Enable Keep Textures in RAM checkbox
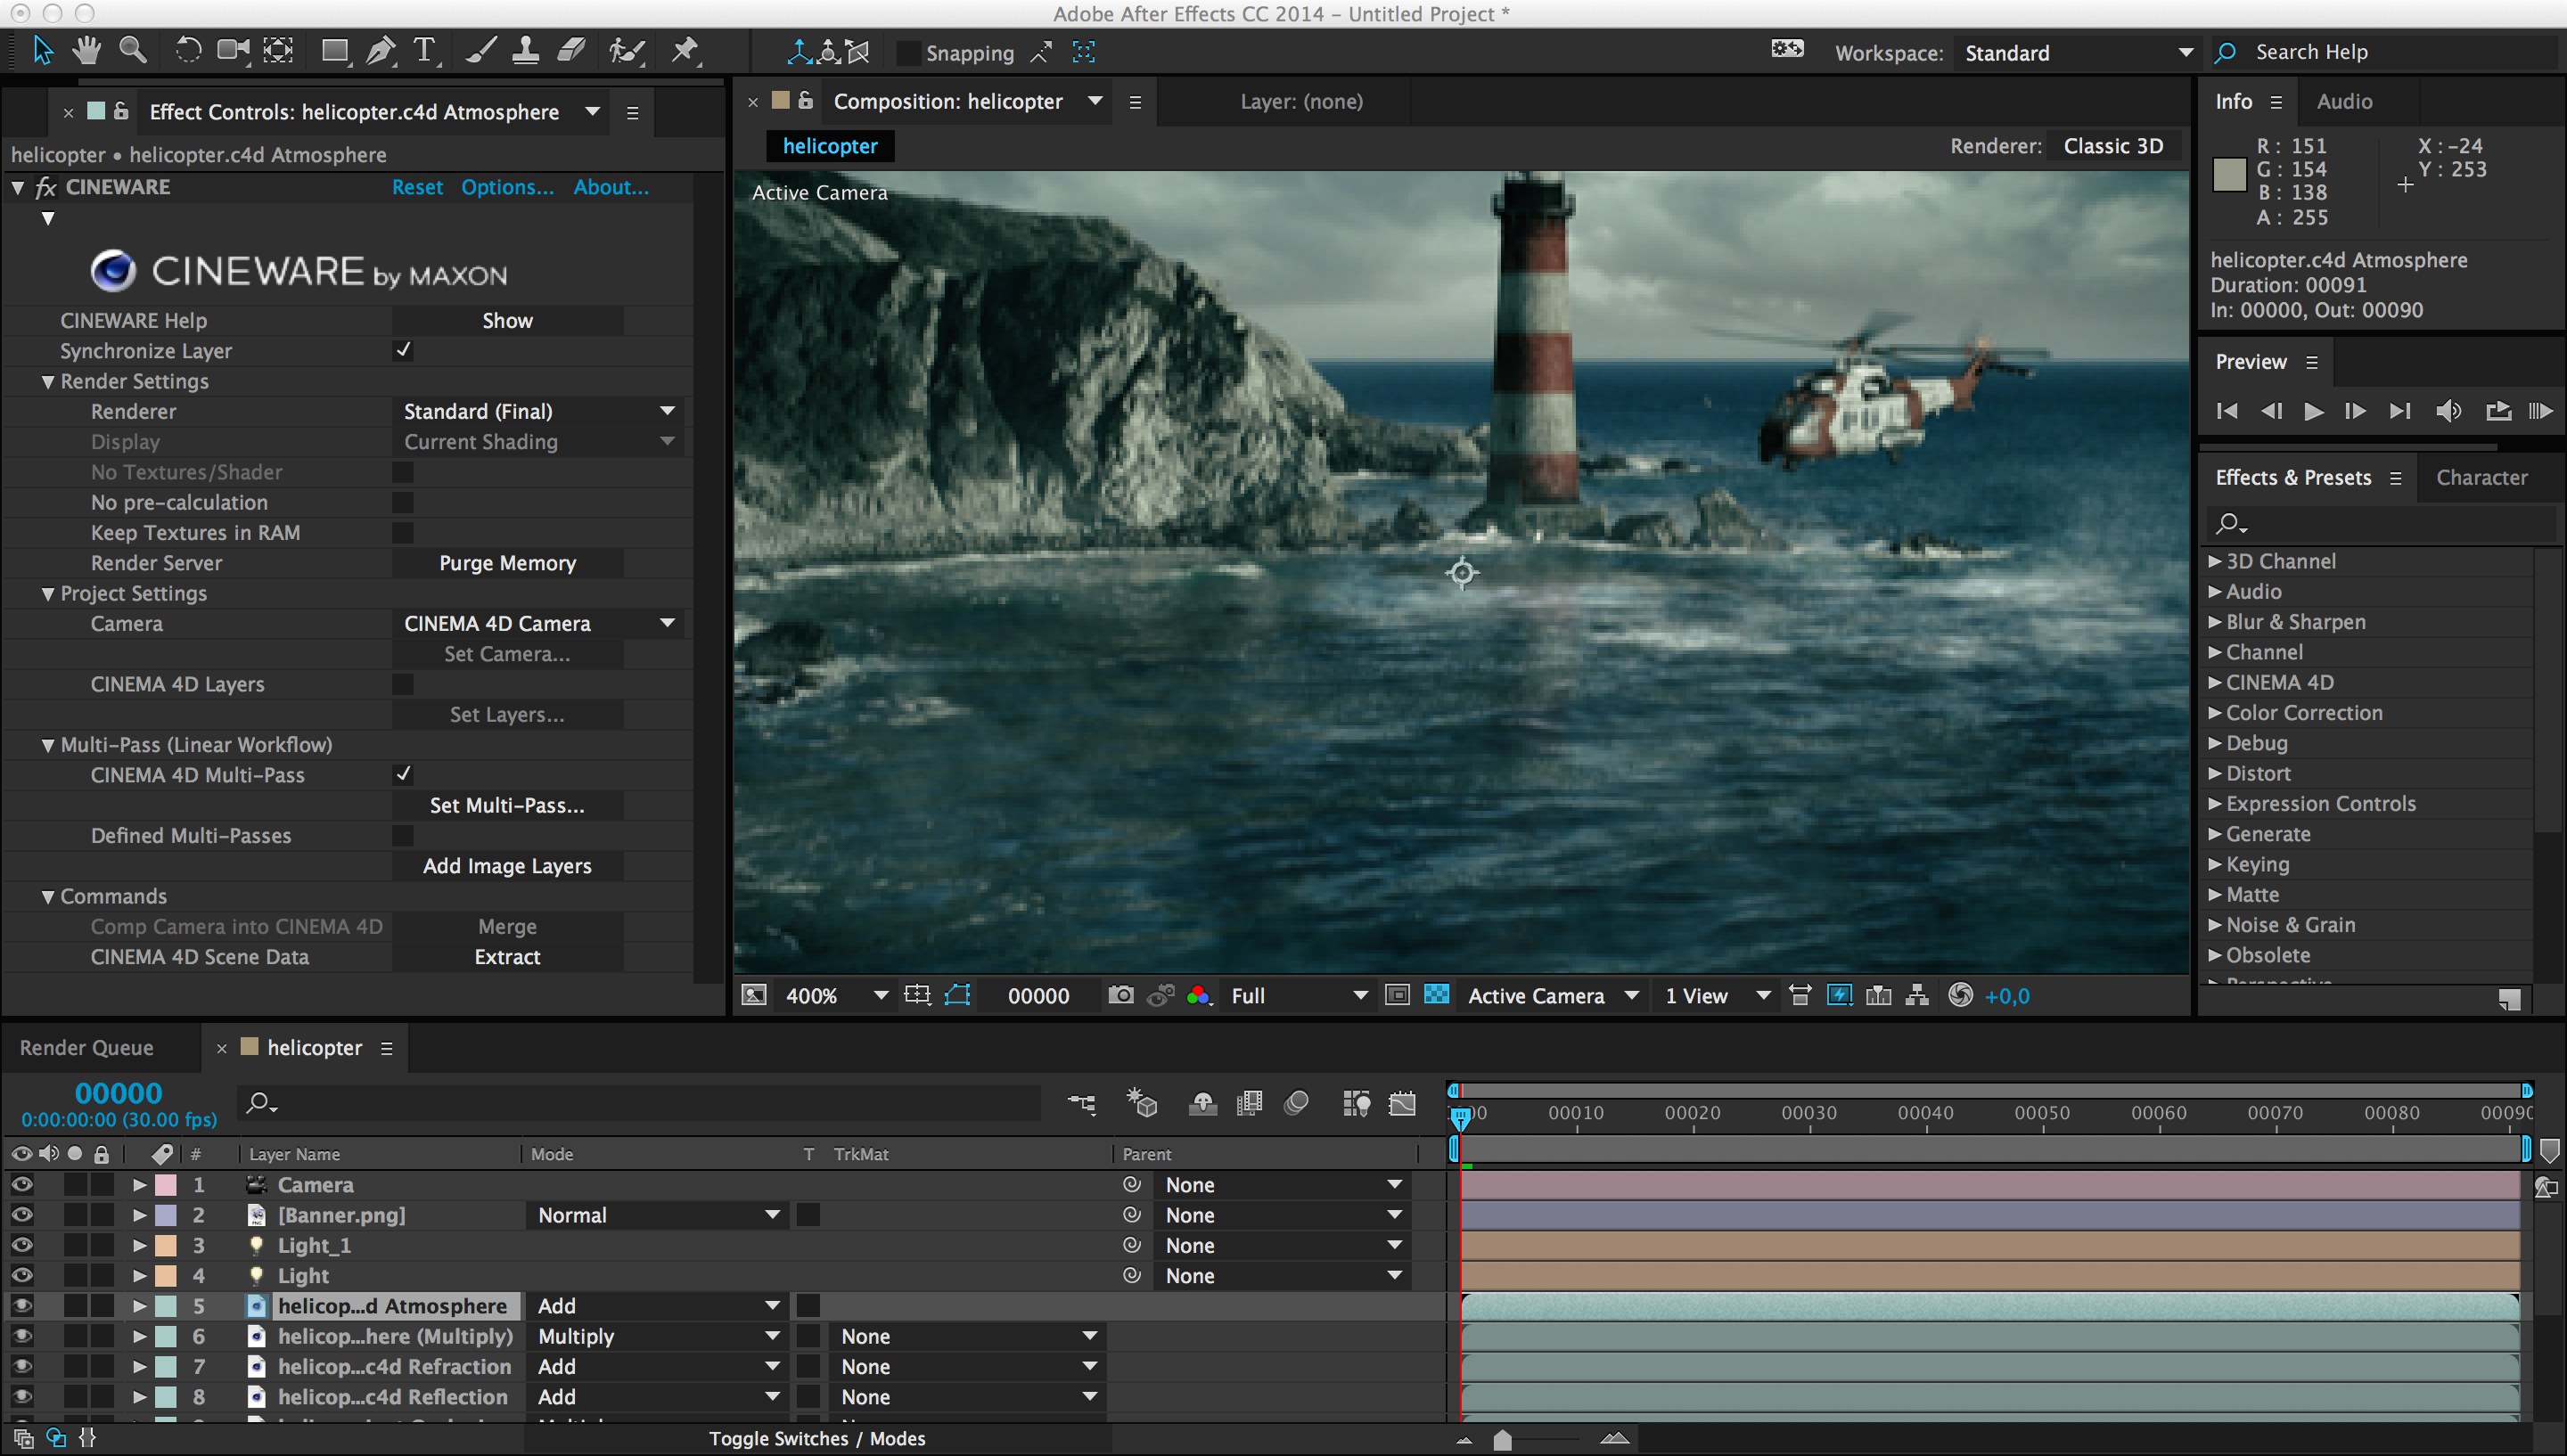 pos(403,532)
